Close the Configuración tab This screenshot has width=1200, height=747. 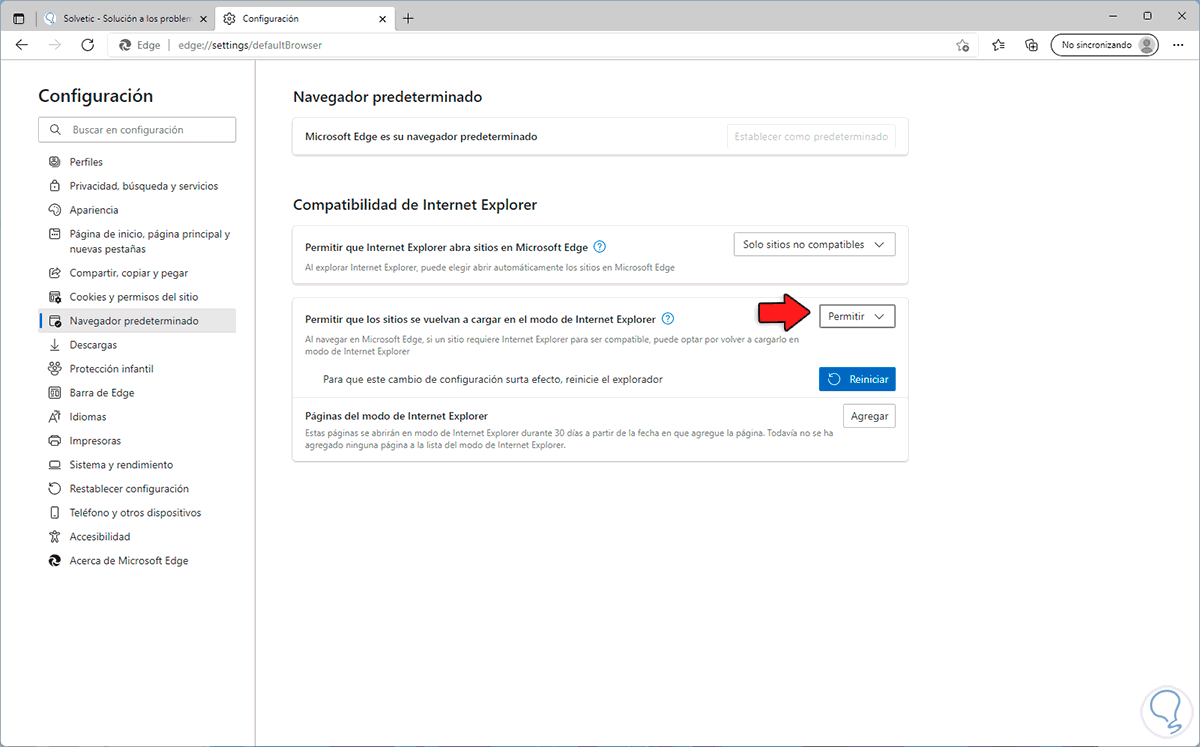tap(380, 18)
